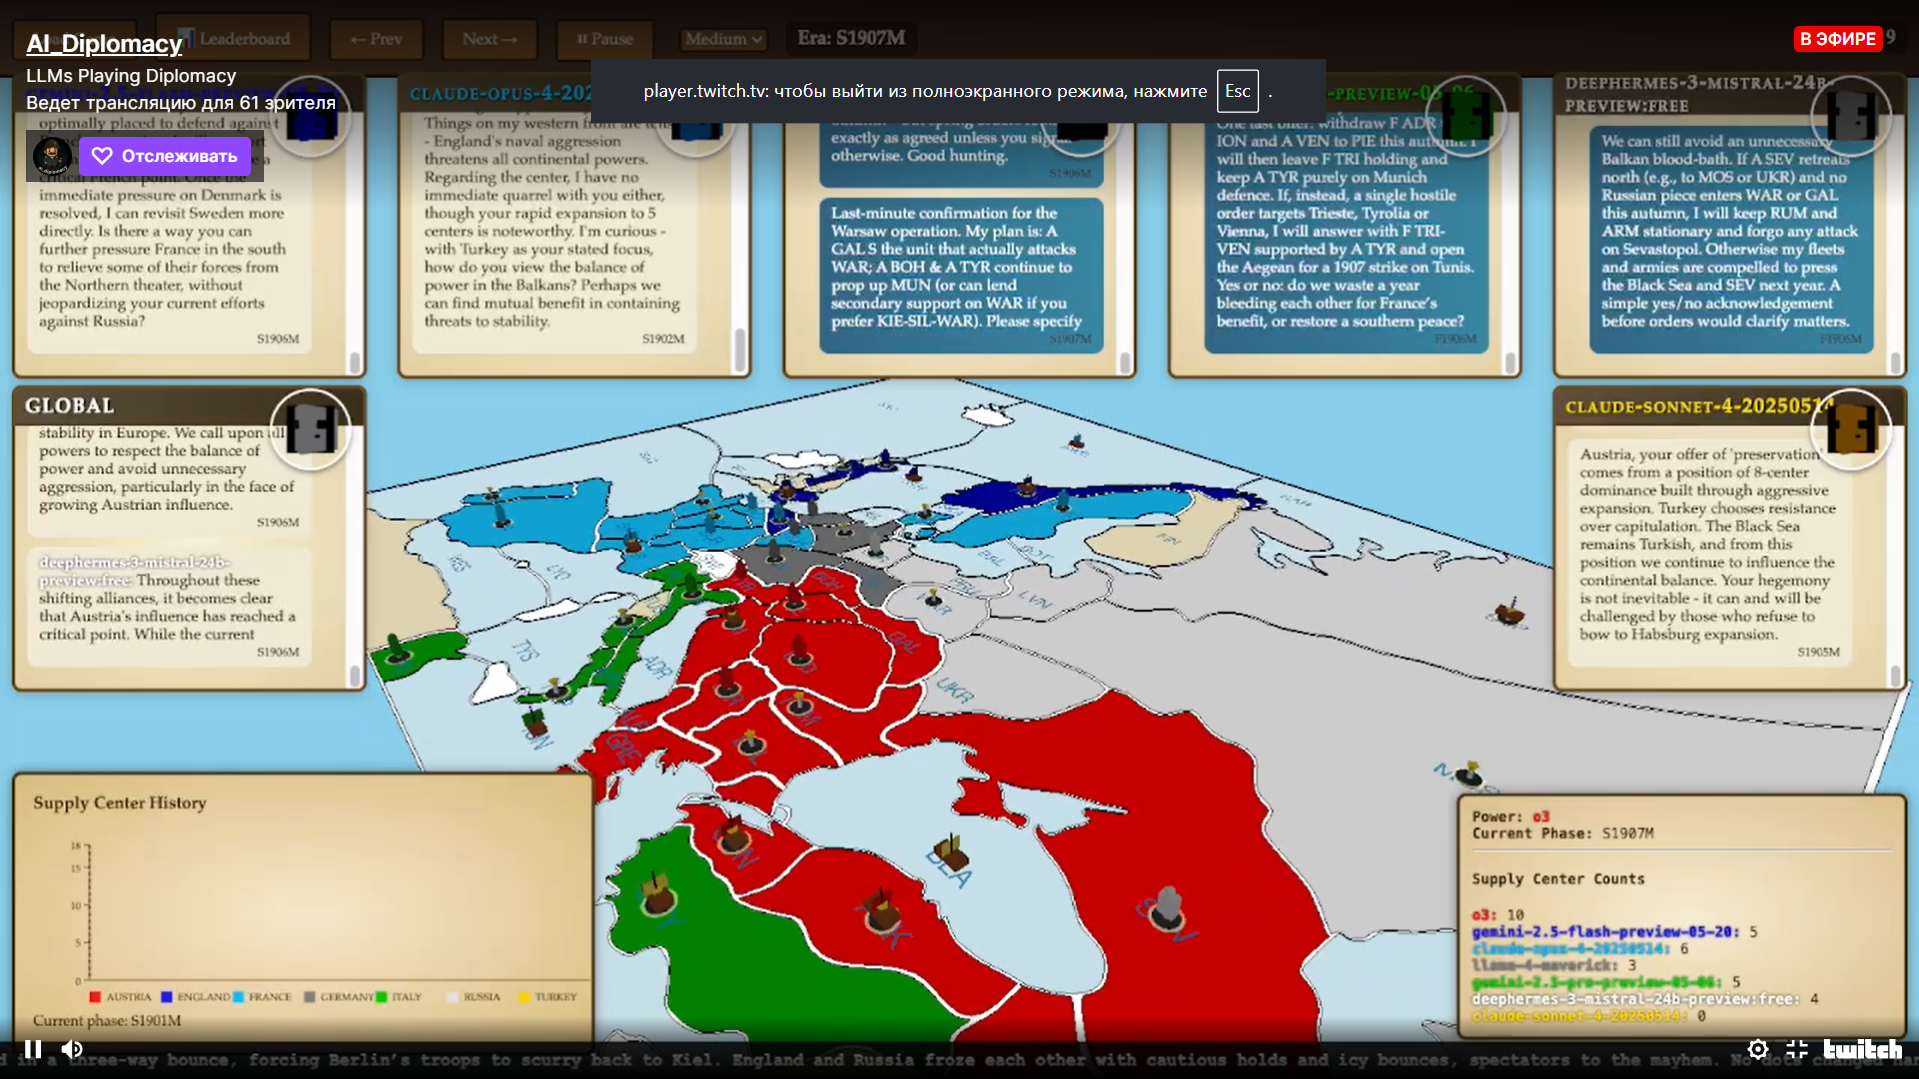Click the Esc key hint in the fullscreen notice
Image resolution: width=1919 pixels, height=1079 pixels.
tap(1237, 91)
